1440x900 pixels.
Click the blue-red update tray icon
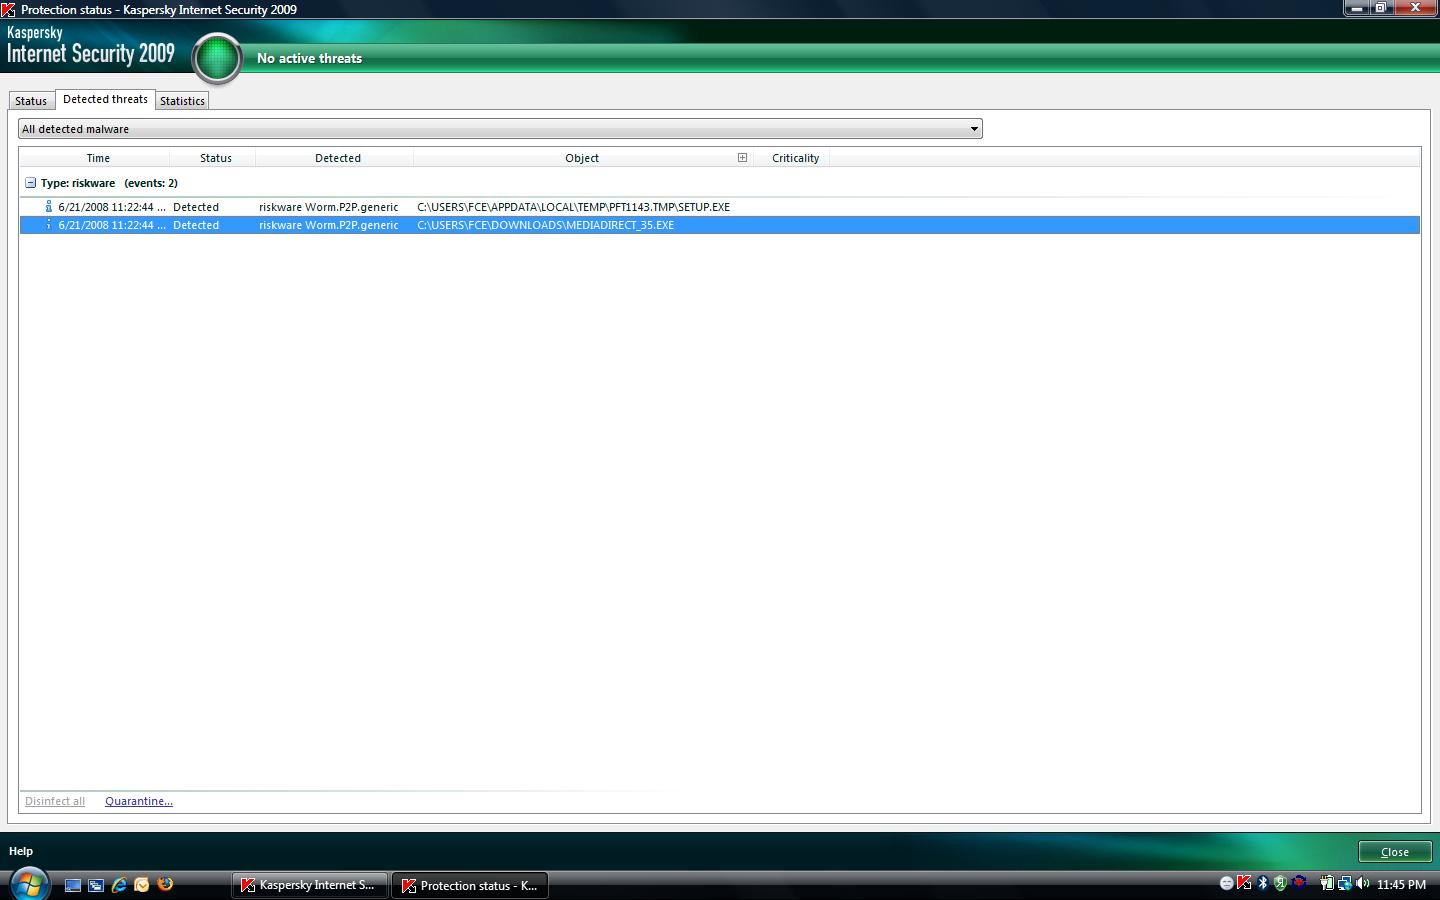pyautogui.click(x=1299, y=883)
